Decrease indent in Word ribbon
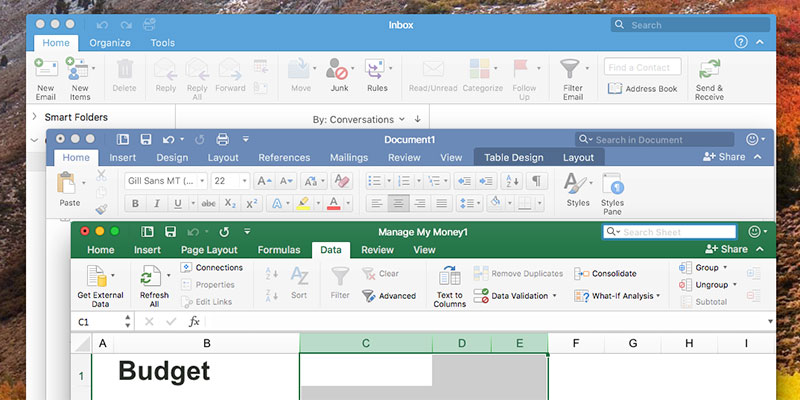 pyautogui.click(x=465, y=181)
